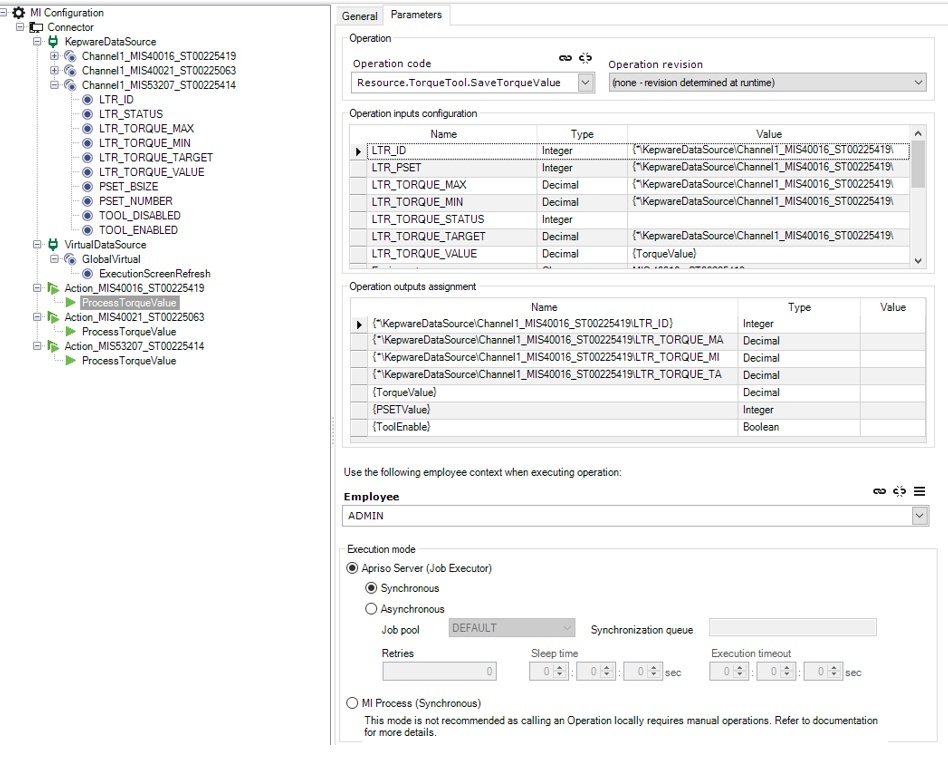Select the LTR_ID input row arrow indicator
Image resolution: width=948 pixels, height=770 pixels.
click(359, 151)
